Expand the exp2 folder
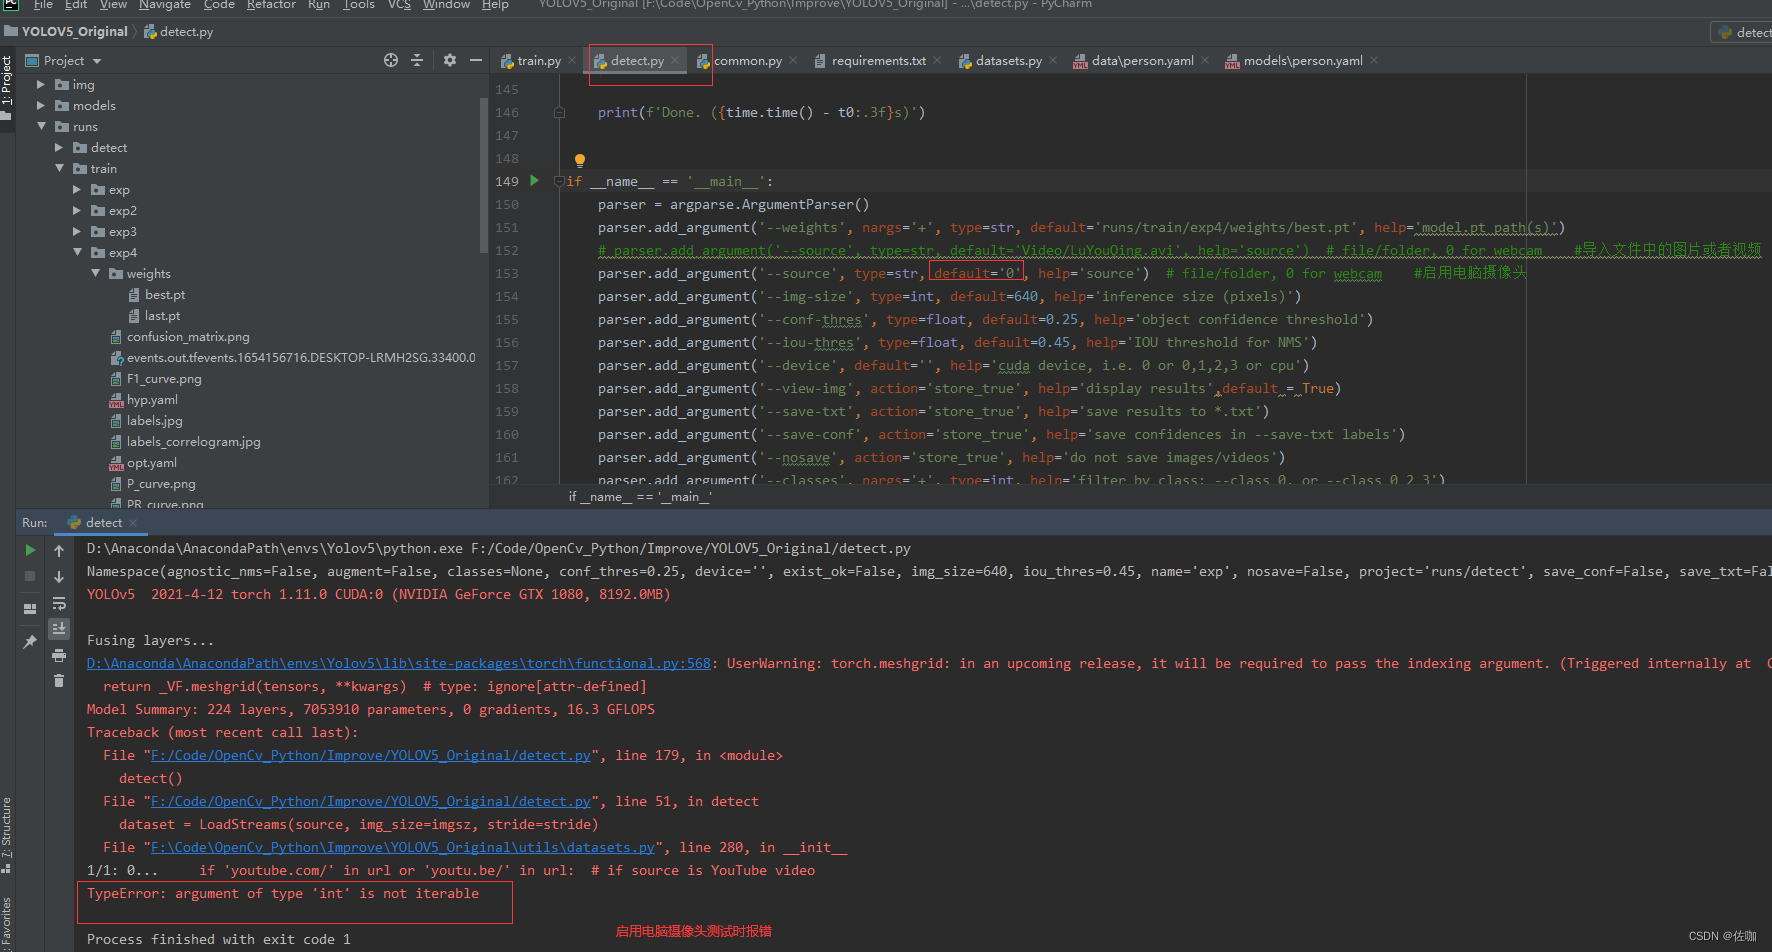The width and height of the screenshot is (1772, 952). pos(77,211)
